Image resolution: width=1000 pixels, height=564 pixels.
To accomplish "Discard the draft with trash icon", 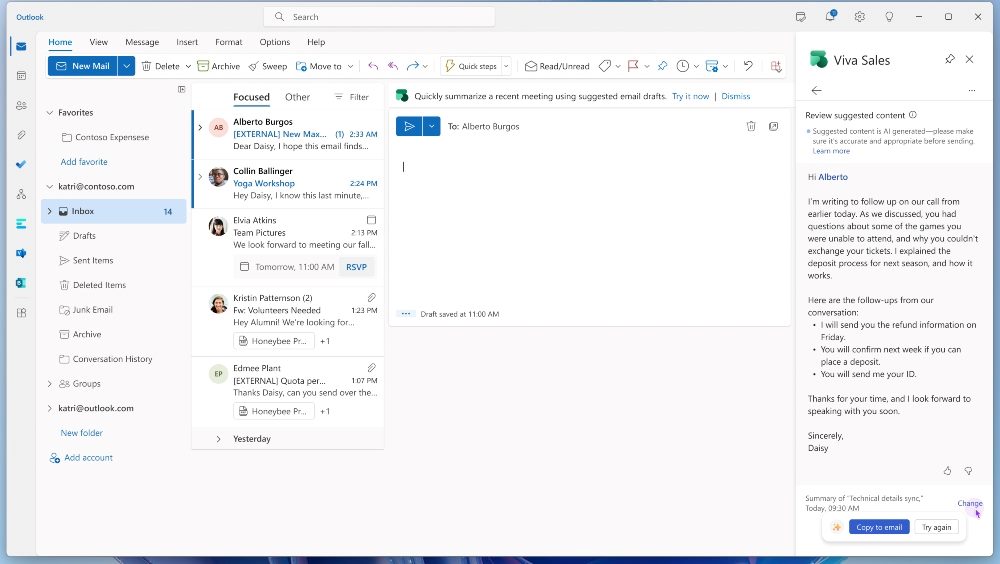I will [x=751, y=126].
